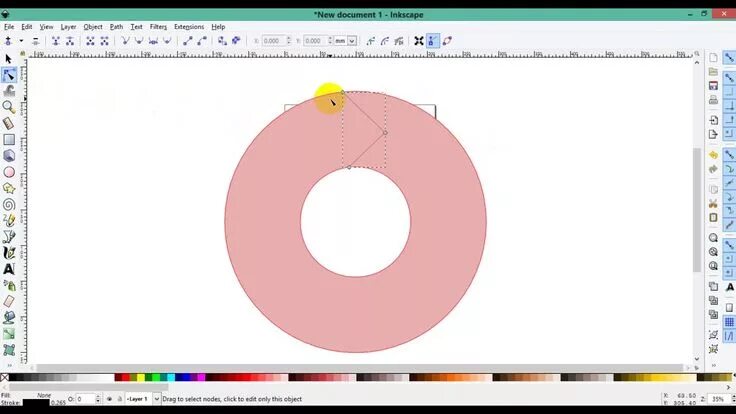Click the opacity O input field
The height and width of the screenshot is (414, 736).
coord(84,399)
